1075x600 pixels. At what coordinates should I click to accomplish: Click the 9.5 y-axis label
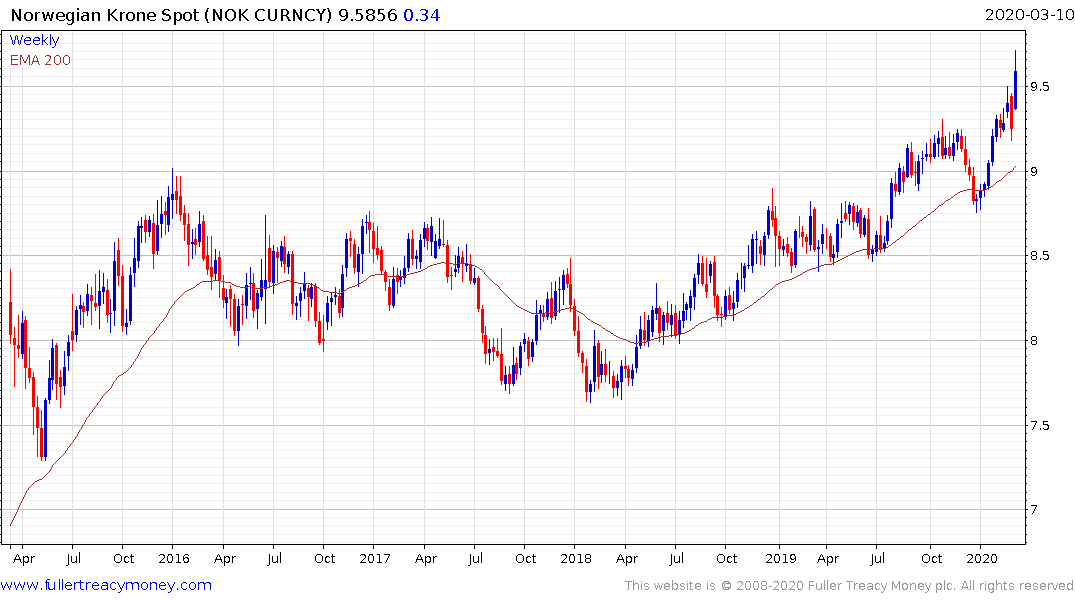tap(1039, 86)
